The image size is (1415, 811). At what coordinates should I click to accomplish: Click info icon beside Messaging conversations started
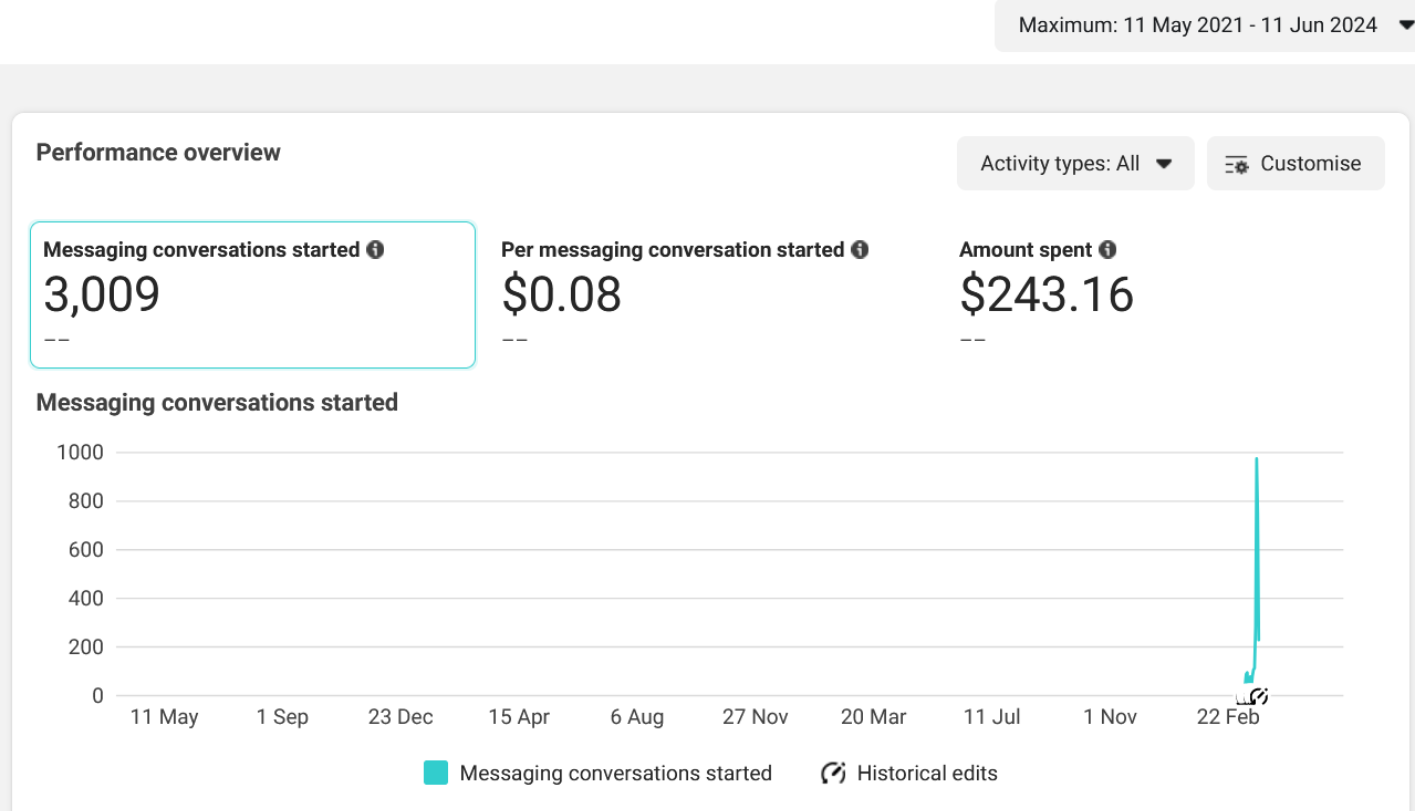click(375, 250)
